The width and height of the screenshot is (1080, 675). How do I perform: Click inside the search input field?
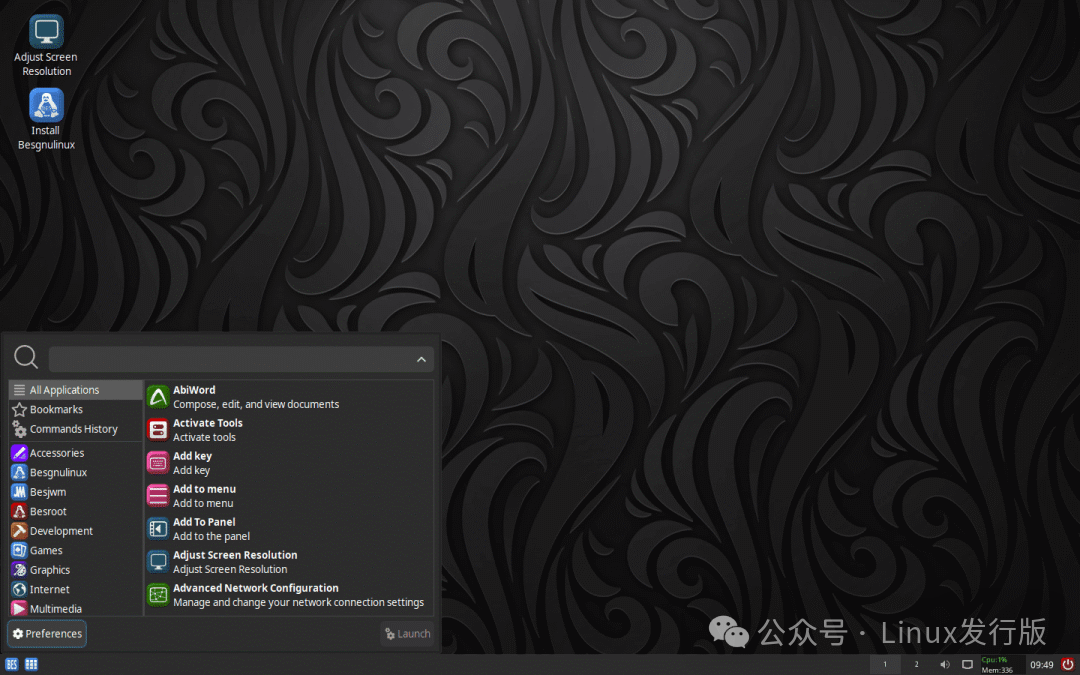point(230,357)
